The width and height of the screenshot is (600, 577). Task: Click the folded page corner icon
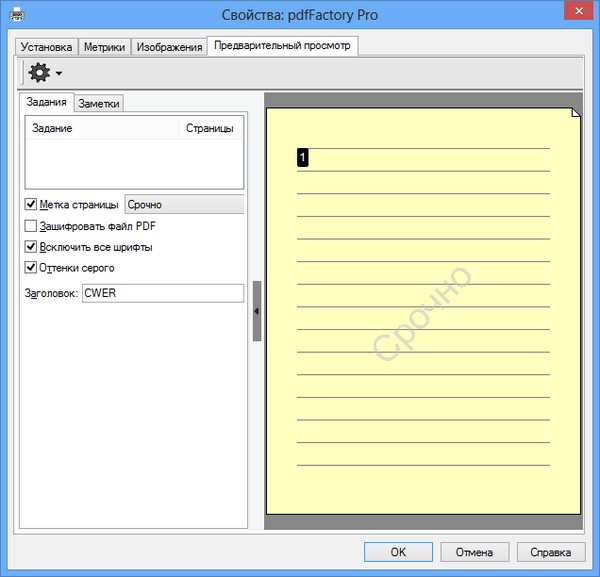tap(576, 112)
